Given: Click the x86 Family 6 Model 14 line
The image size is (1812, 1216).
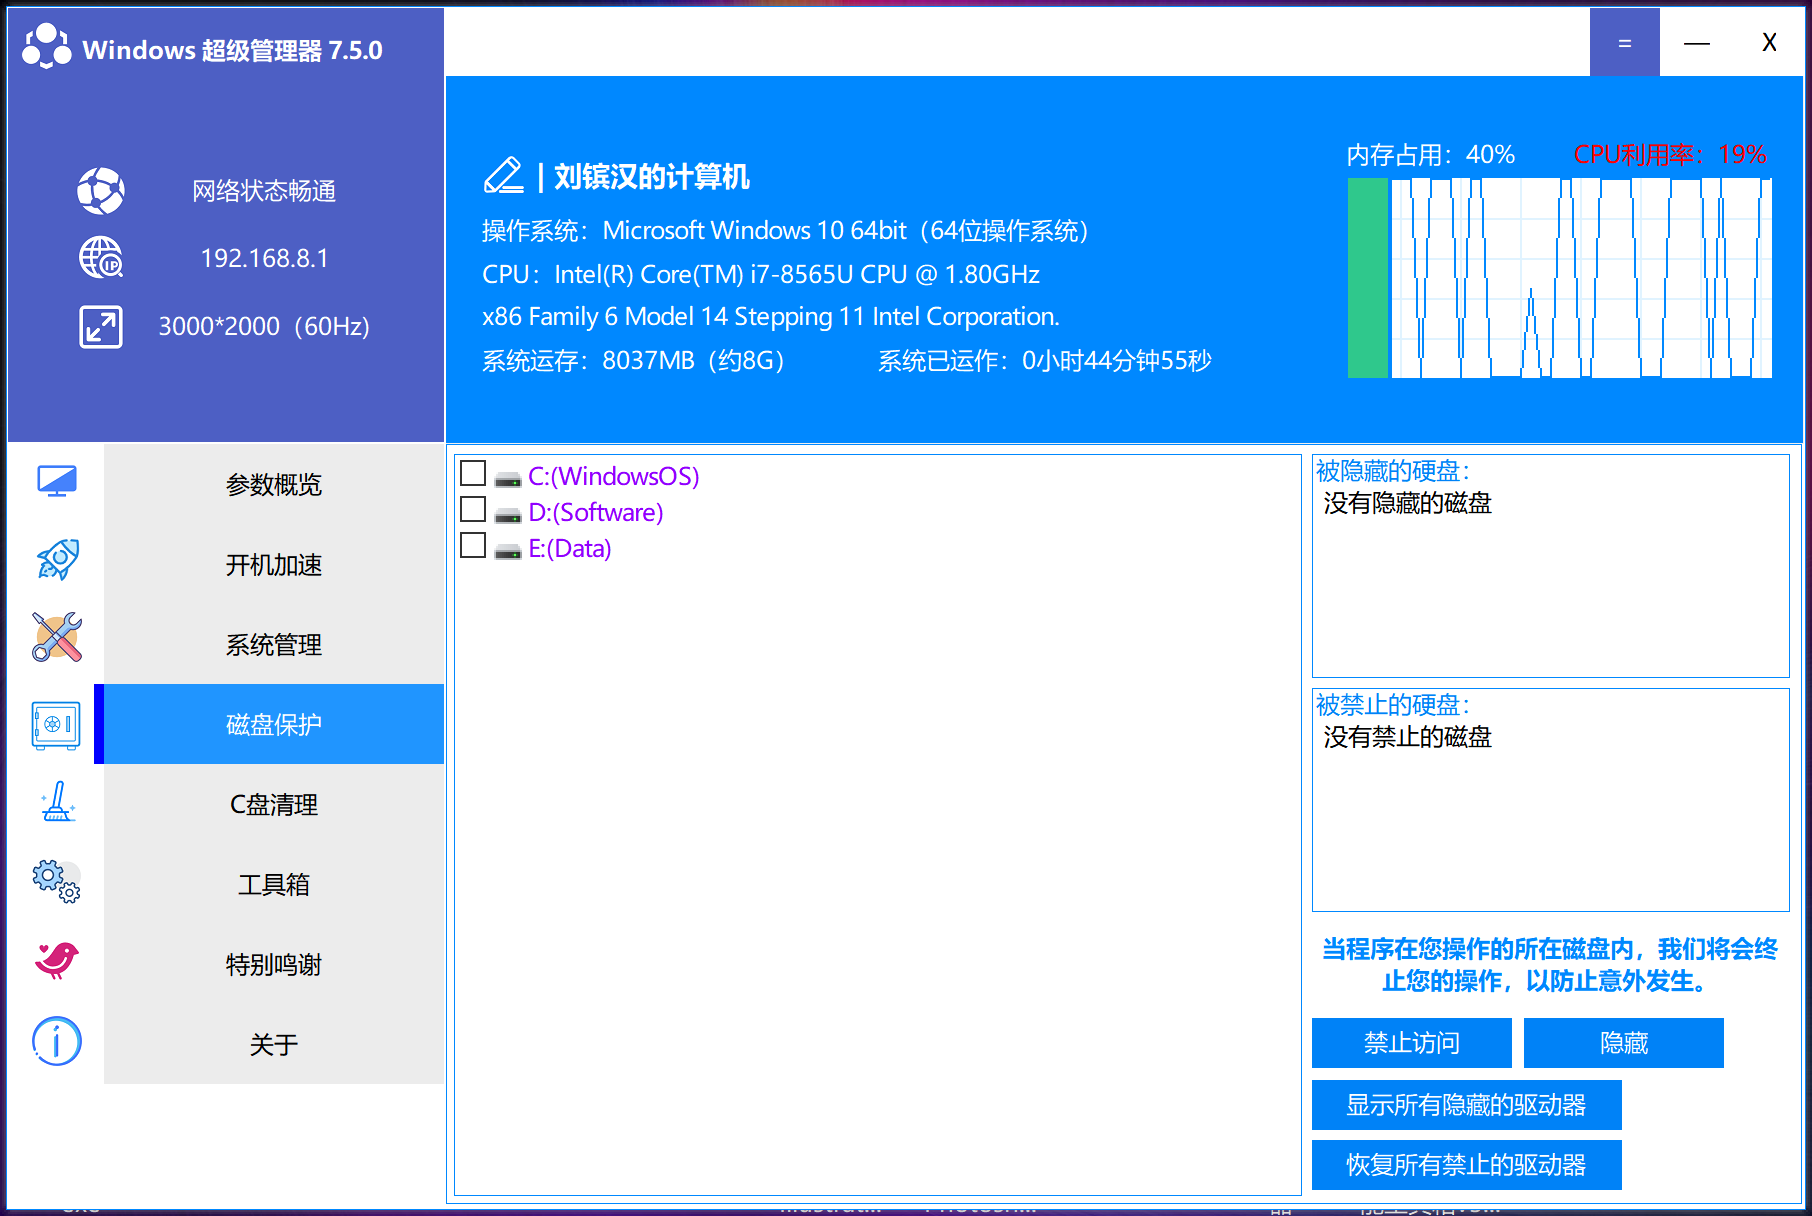Looking at the screenshot, I should (x=771, y=317).
